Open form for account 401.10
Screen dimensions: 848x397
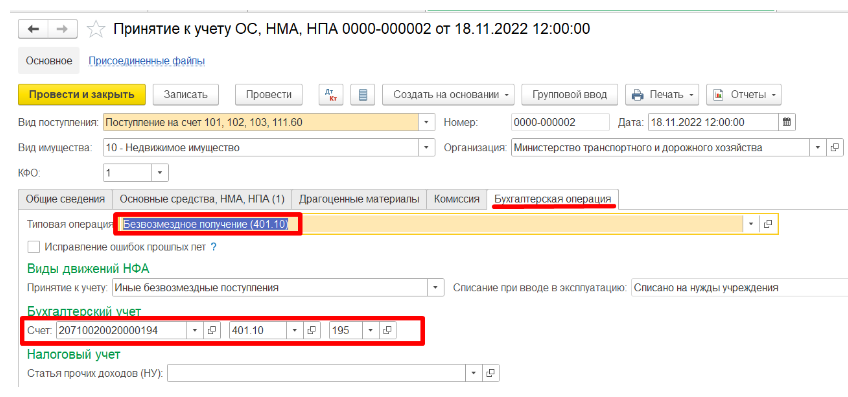pos(311,330)
